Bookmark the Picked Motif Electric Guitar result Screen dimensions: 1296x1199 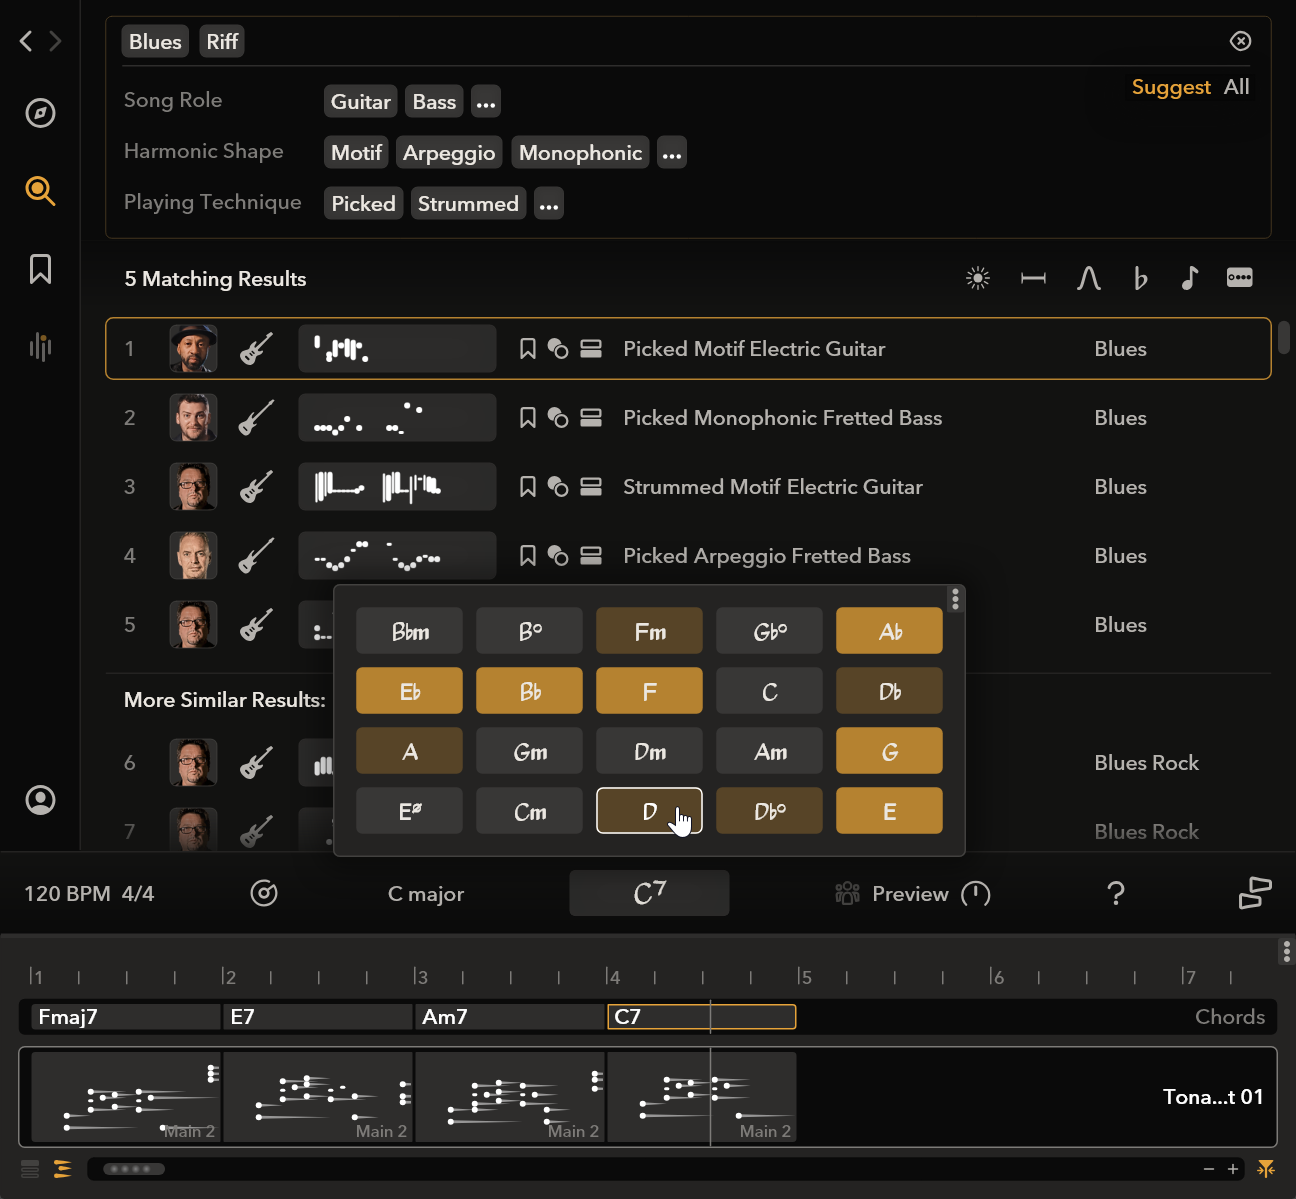point(528,349)
